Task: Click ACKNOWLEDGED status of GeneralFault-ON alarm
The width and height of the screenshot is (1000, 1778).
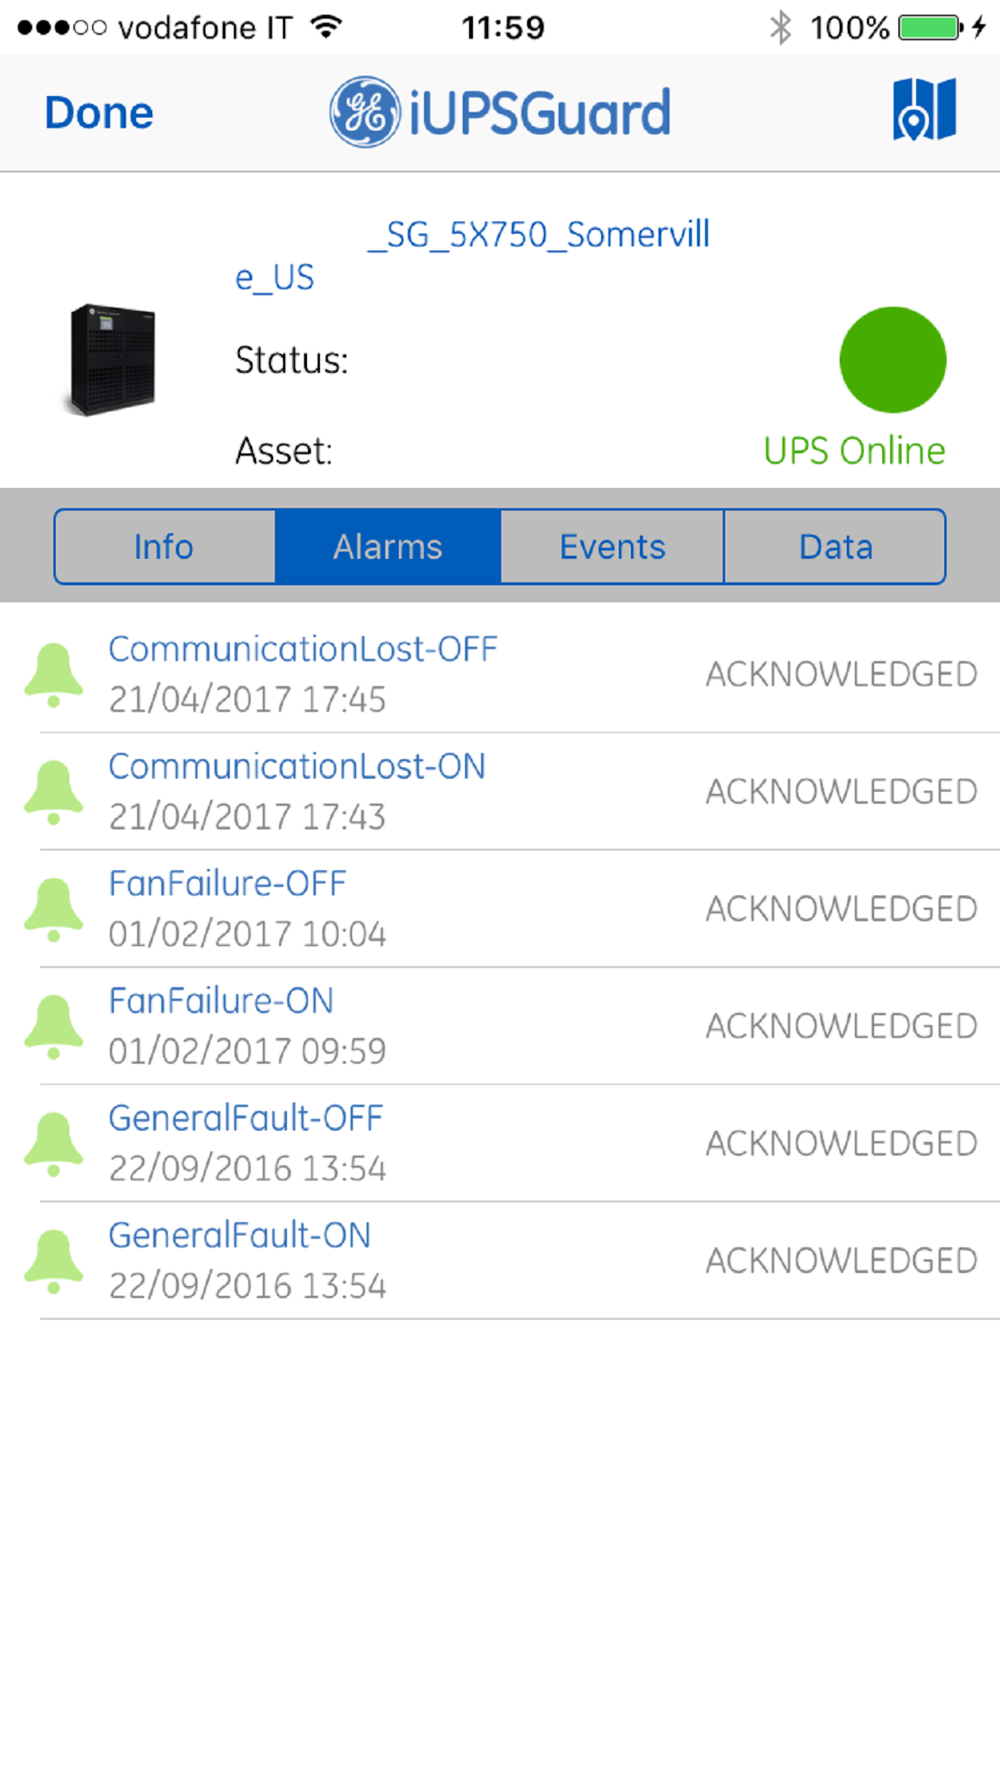Action: pyautogui.click(x=841, y=1261)
